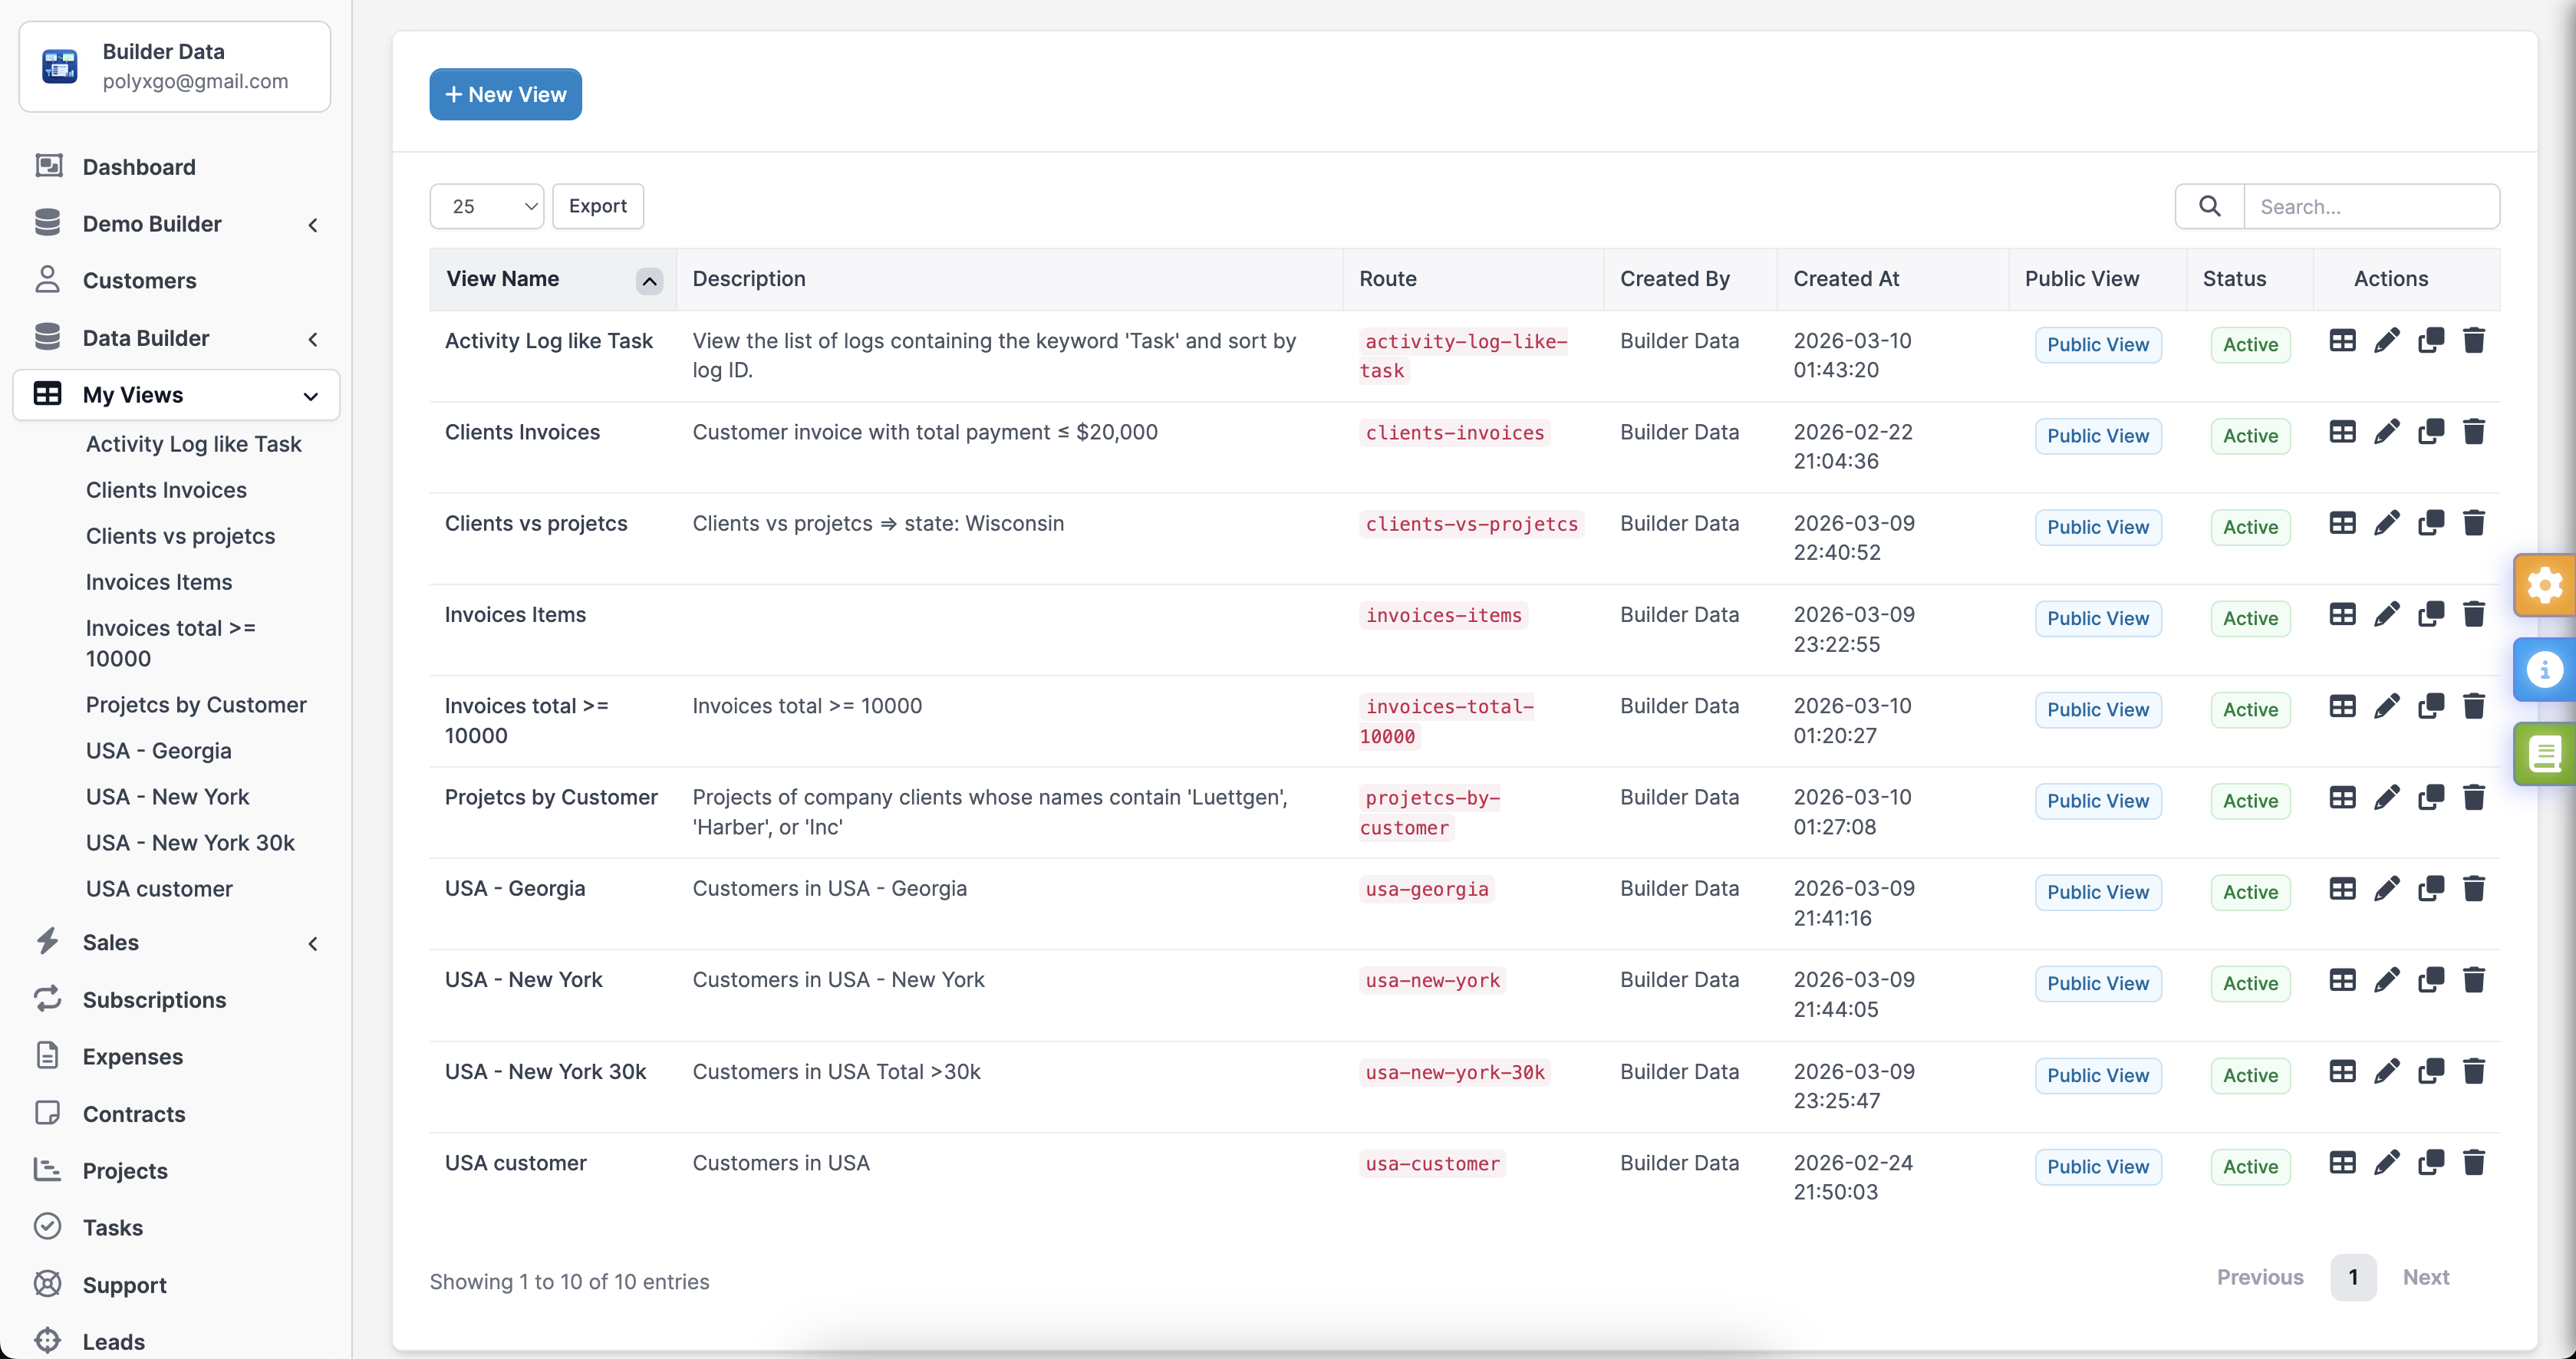The height and width of the screenshot is (1359, 2576).
Task: Open table data view for Activity Log like Task
Action: pyautogui.click(x=2341, y=340)
